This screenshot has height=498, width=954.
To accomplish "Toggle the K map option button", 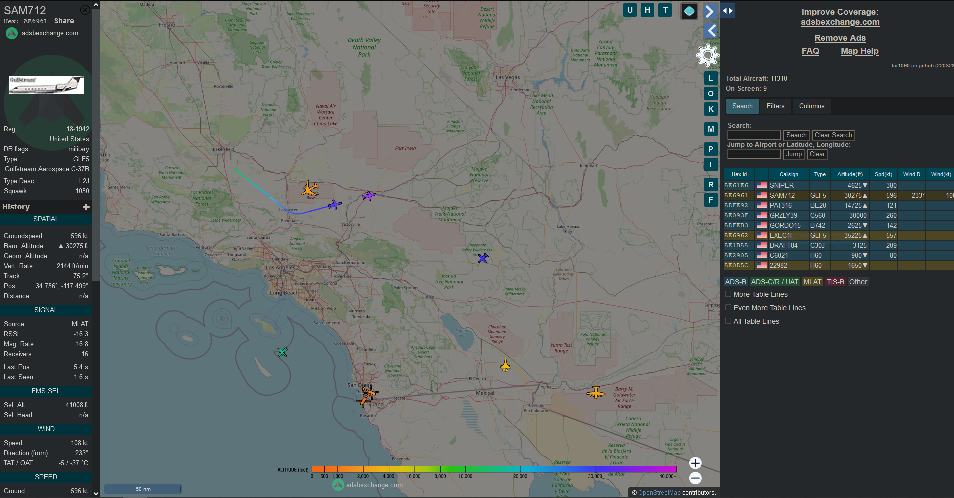I will [x=711, y=109].
